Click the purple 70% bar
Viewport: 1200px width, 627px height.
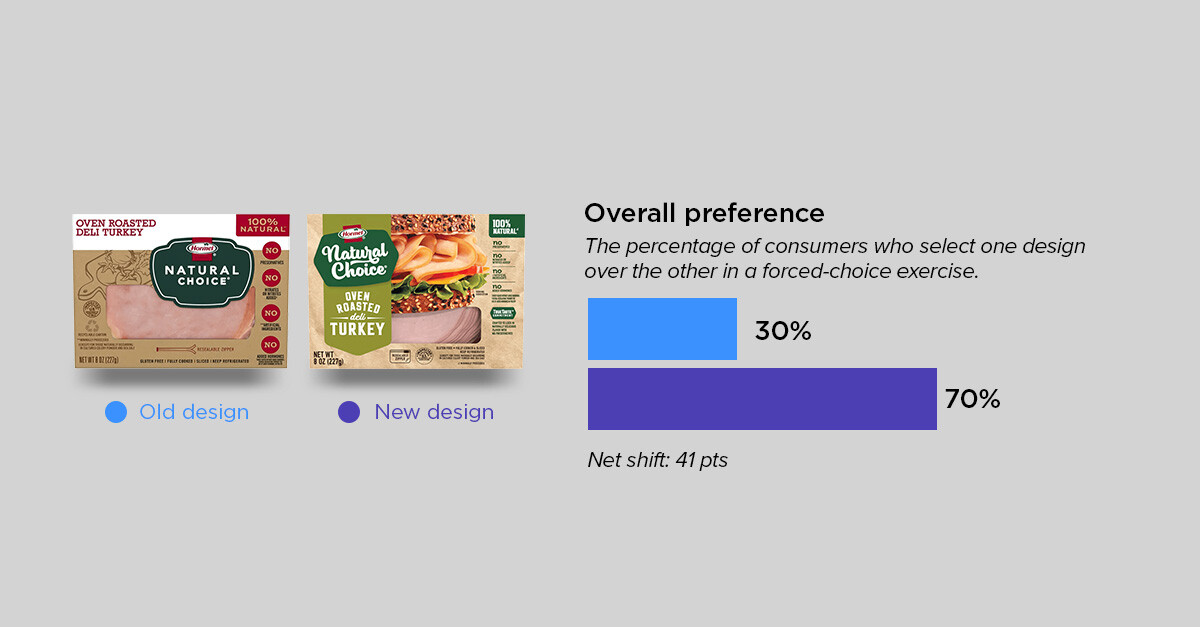tap(762, 399)
